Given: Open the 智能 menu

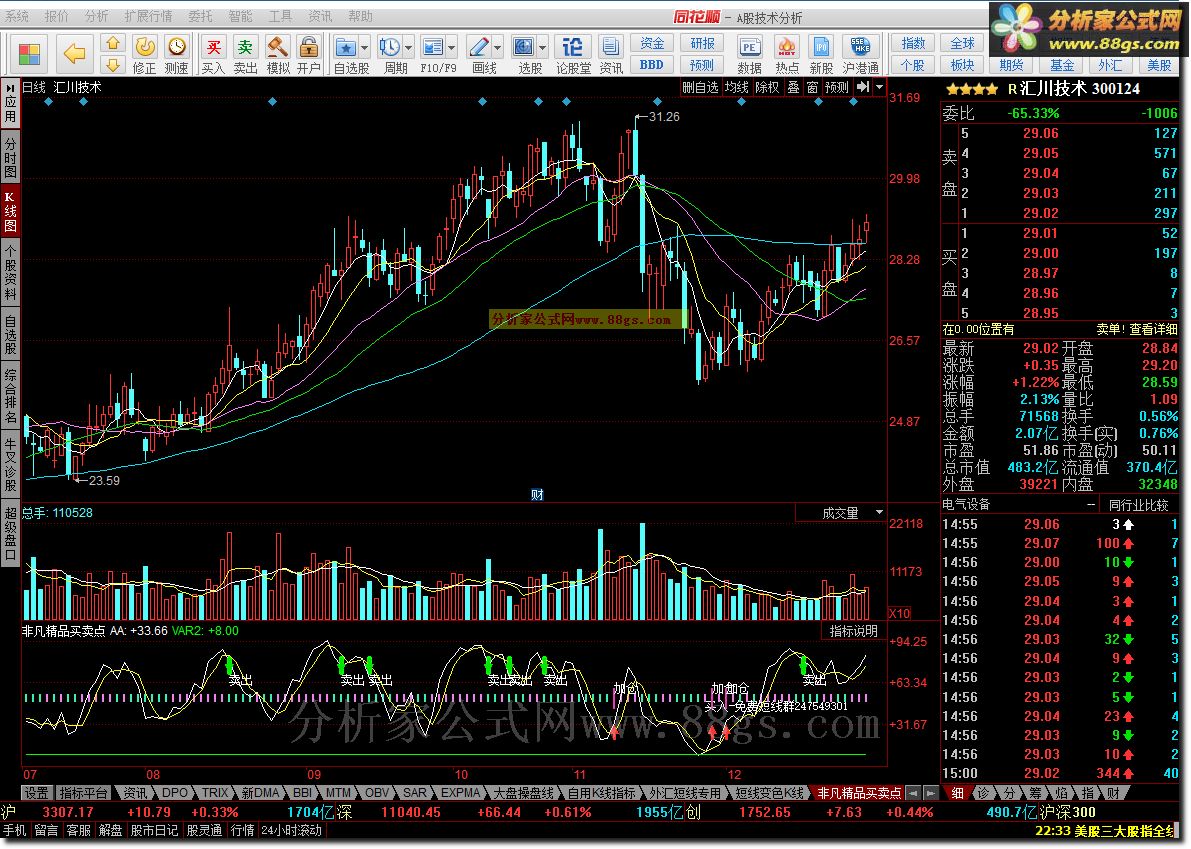Looking at the screenshot, I should point(240,16).
